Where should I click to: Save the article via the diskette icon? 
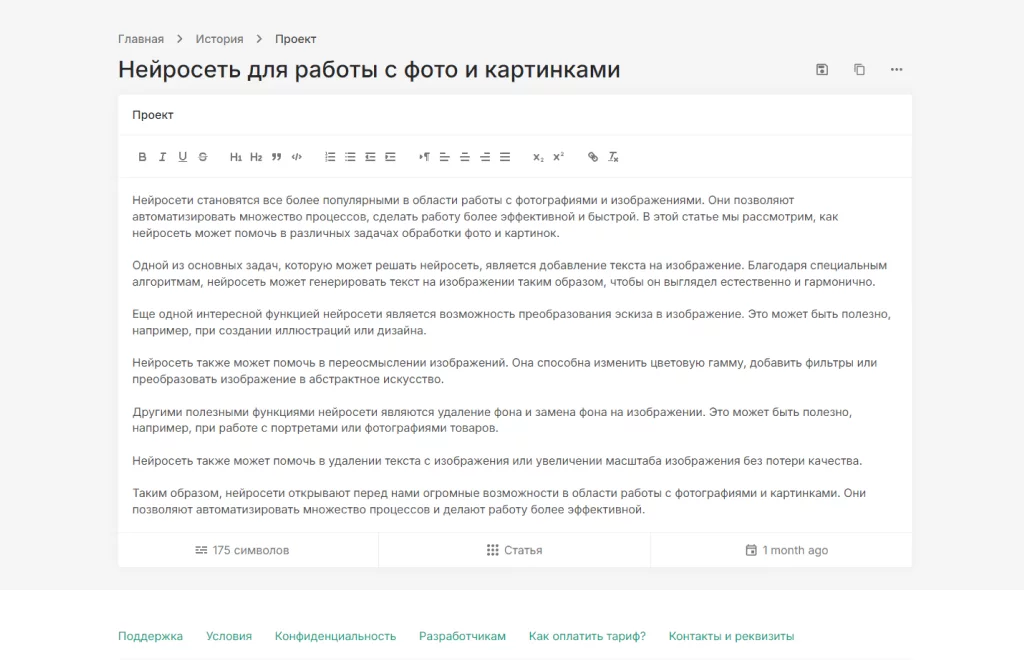coord(821,68)
